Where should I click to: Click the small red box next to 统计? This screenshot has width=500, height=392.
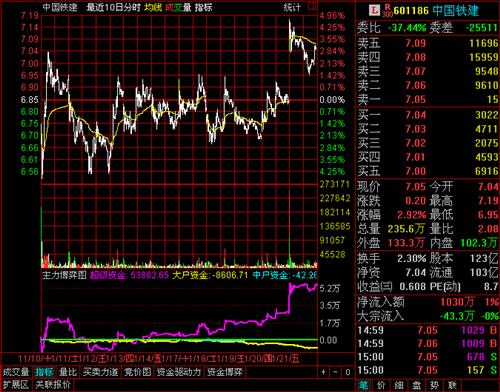[312, 7]
